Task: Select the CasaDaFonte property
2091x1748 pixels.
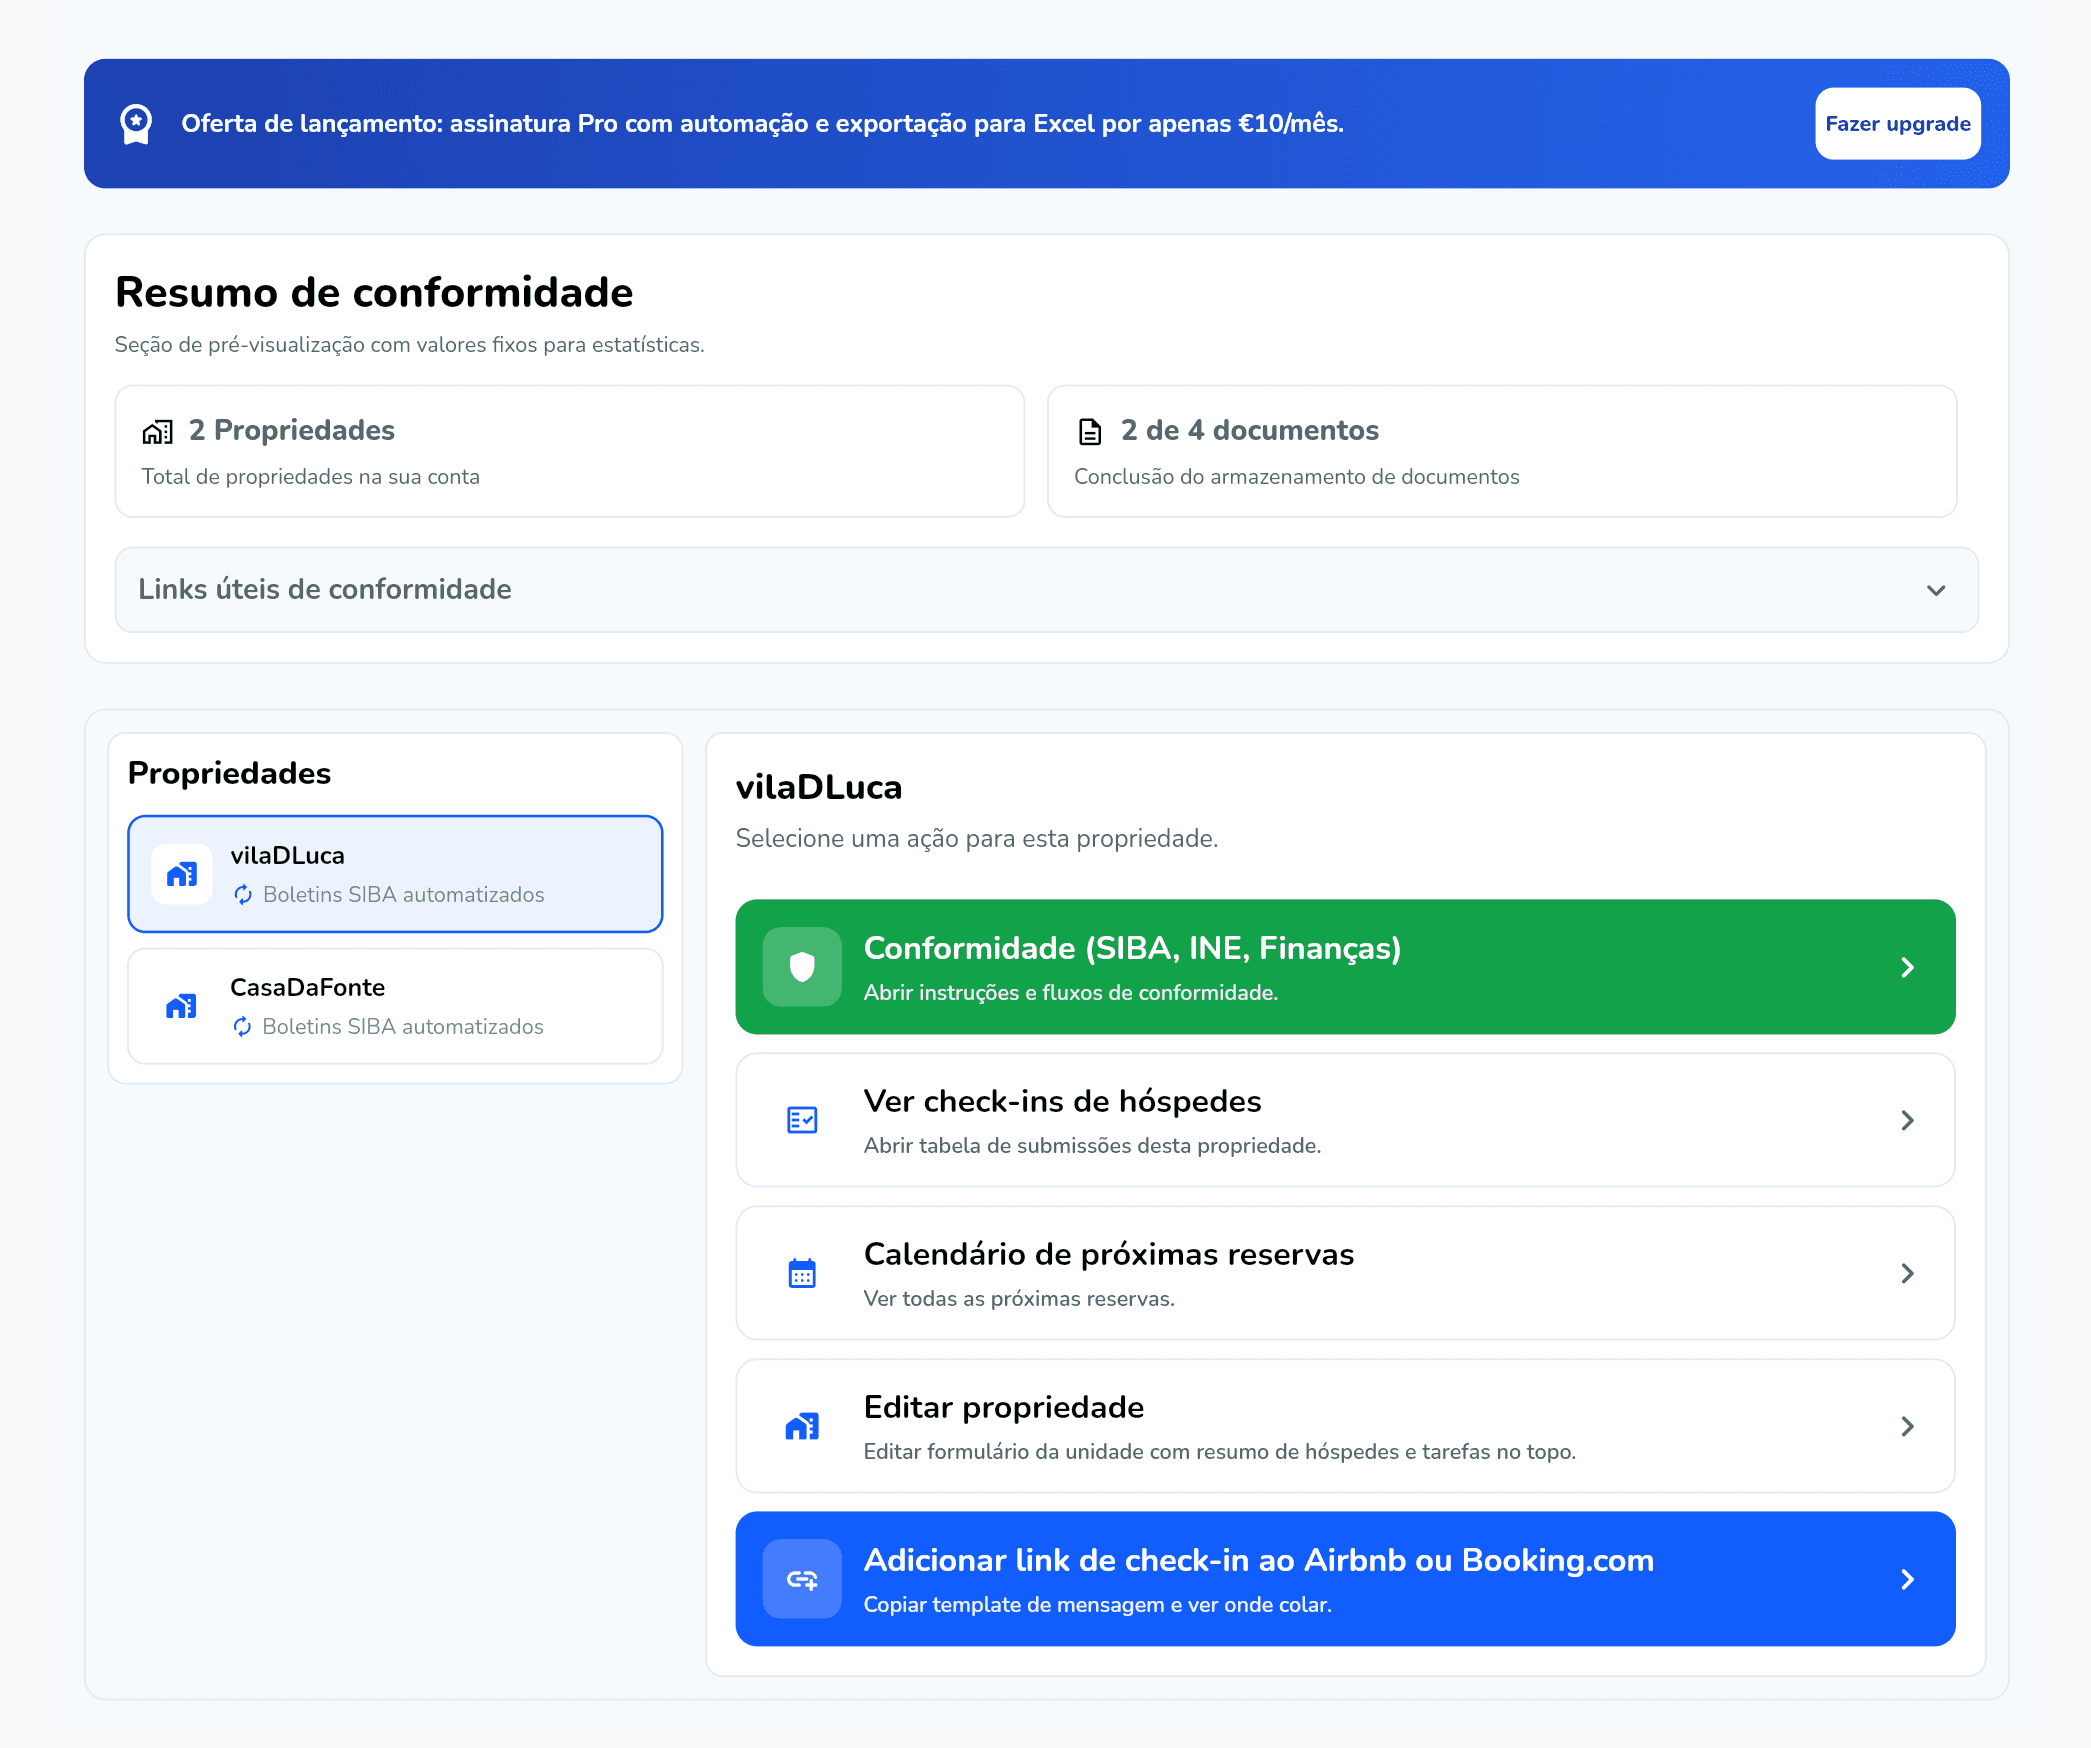Action: [x=395, y=1006]
